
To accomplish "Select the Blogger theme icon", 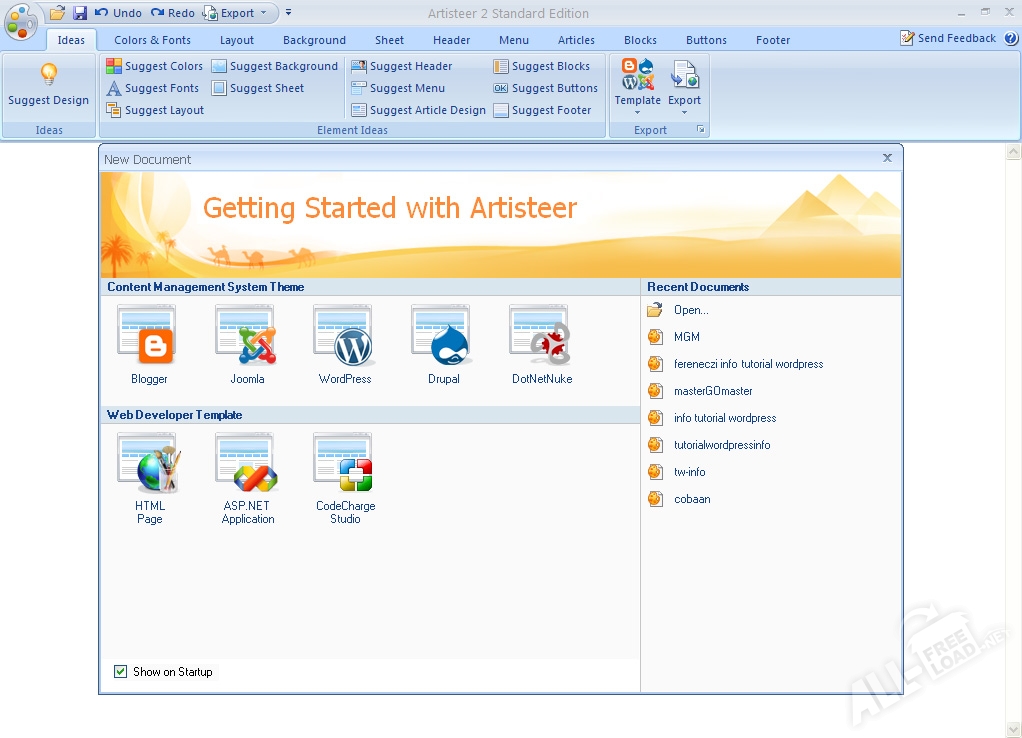I will (x=149, y=336).
